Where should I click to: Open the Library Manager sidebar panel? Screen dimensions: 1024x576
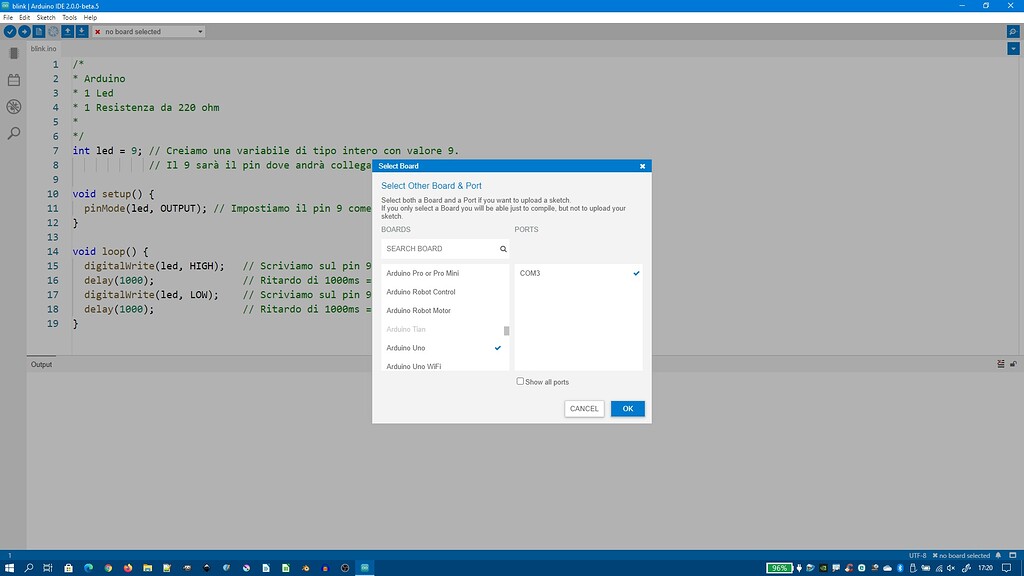click(13, 81)
